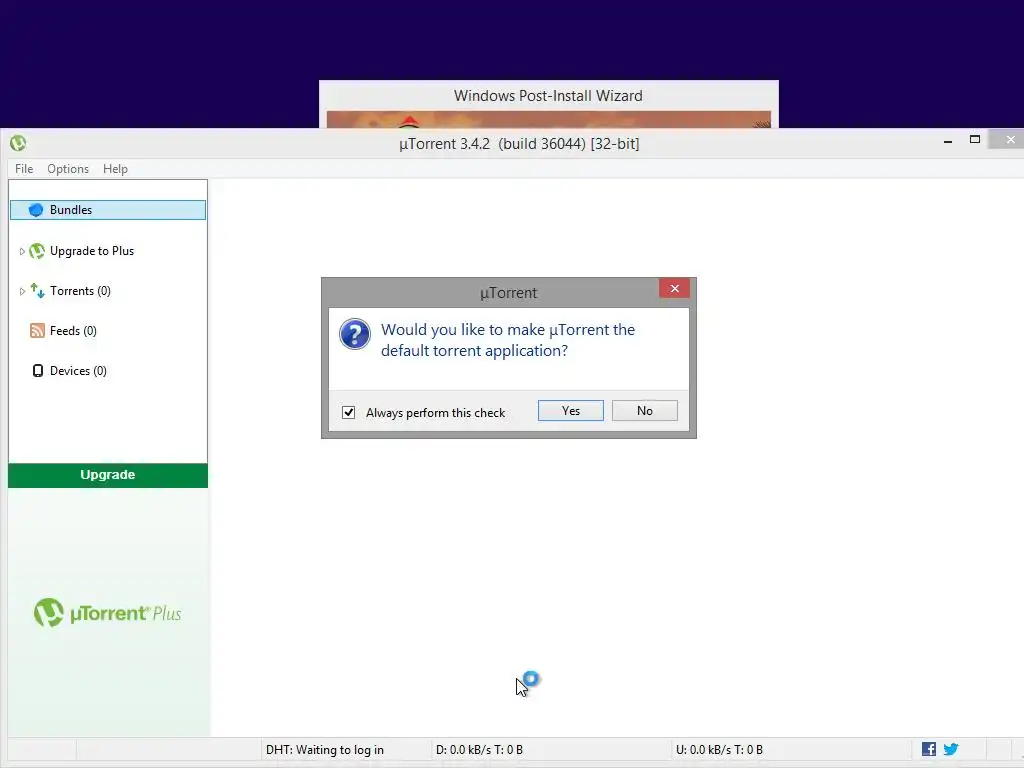Image resolution: width=1024 pixels, height=768 pixels.
Task: Open the Options menu
Action: (x=68, y=168)
